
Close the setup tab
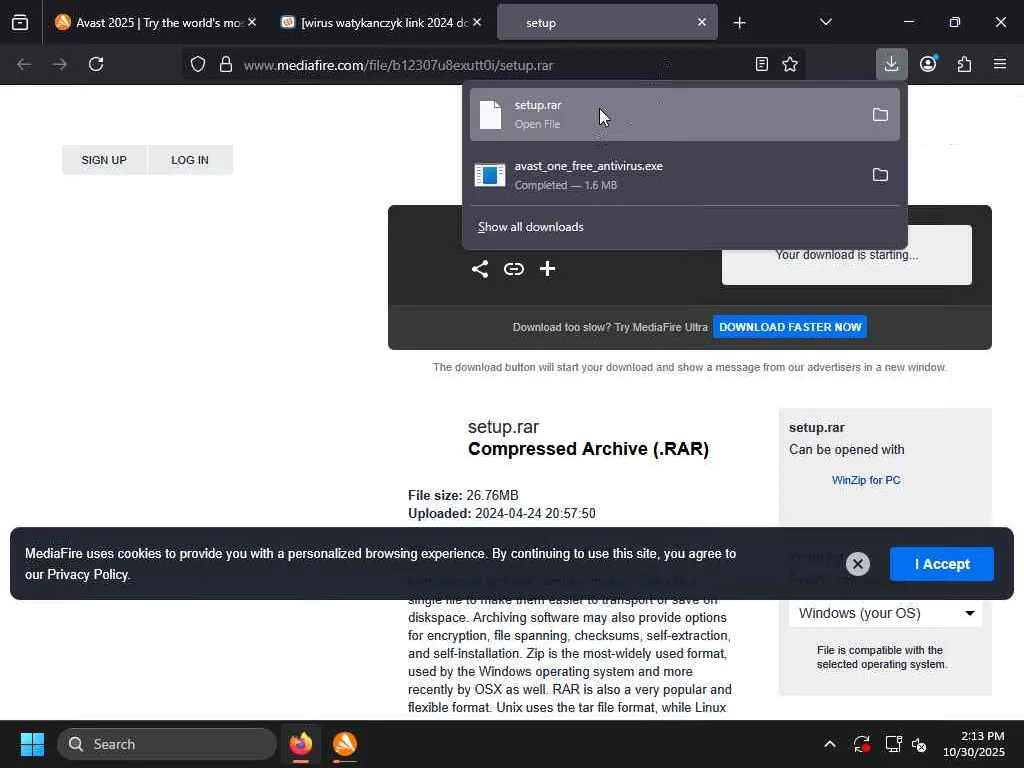coord(701,22)
